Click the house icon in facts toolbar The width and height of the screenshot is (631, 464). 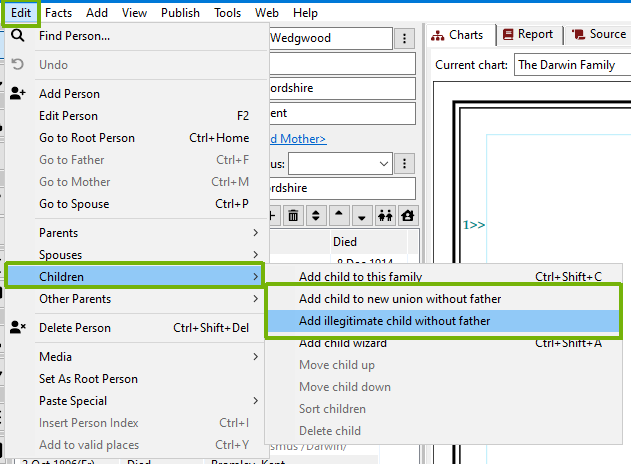[407, 215]
